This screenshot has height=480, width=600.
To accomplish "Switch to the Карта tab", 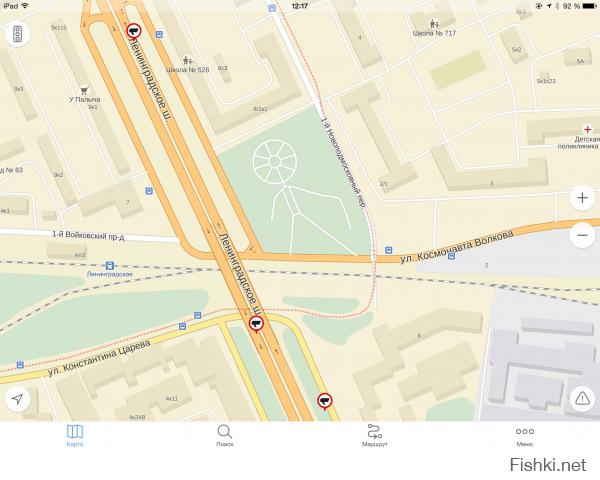I will pyautogui.click(x=75, y=436).
